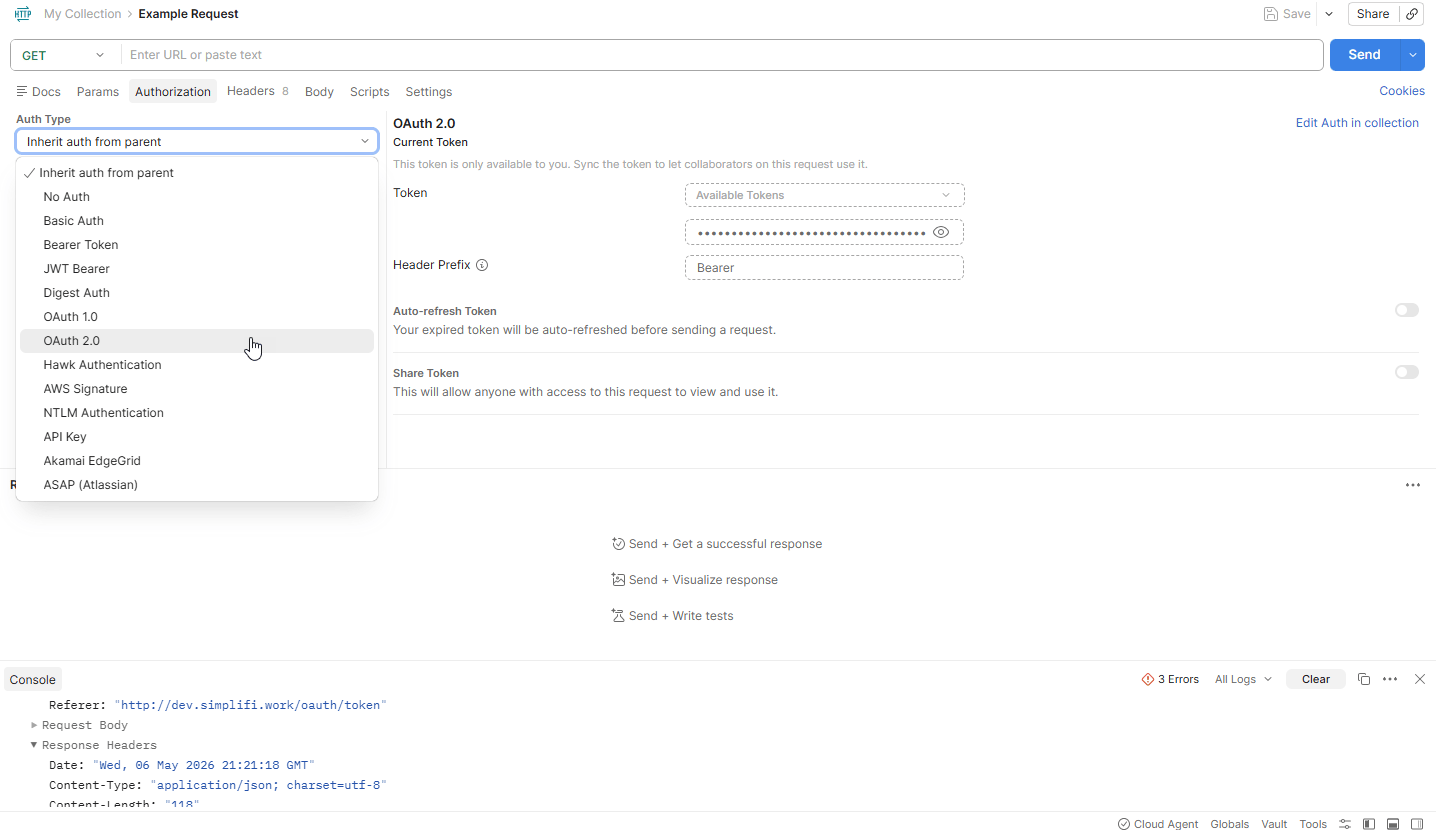Click the 3 Errors indicator in the console
Screen dimensions: 1436x830
pos(1170,679)
